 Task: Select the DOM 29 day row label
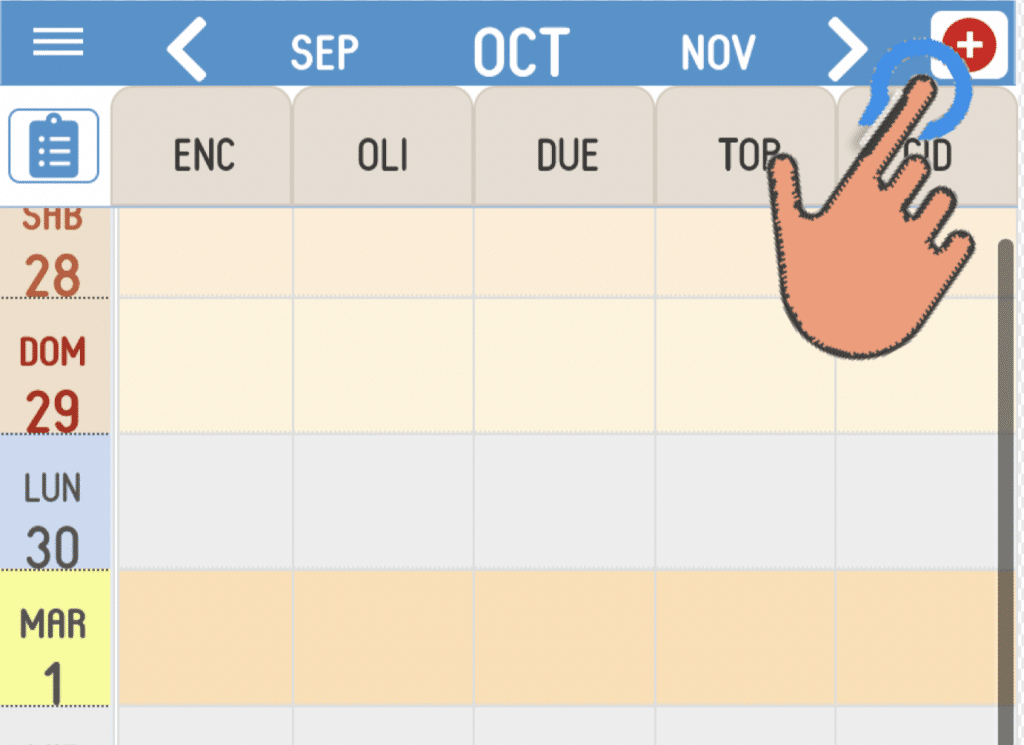[53, 383]
